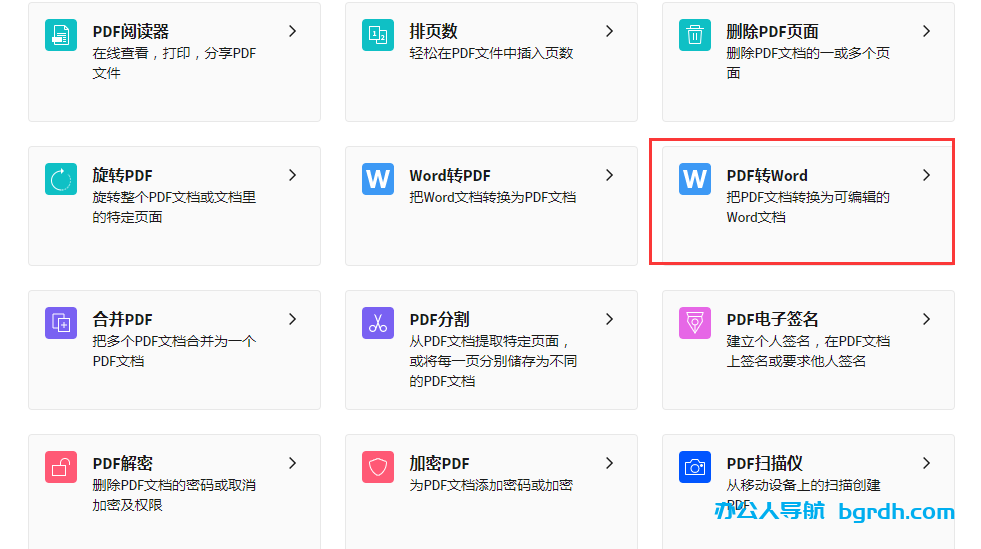Click the PDF分割 scissors icon
The image size is (981, 549).
click(378, 323)
